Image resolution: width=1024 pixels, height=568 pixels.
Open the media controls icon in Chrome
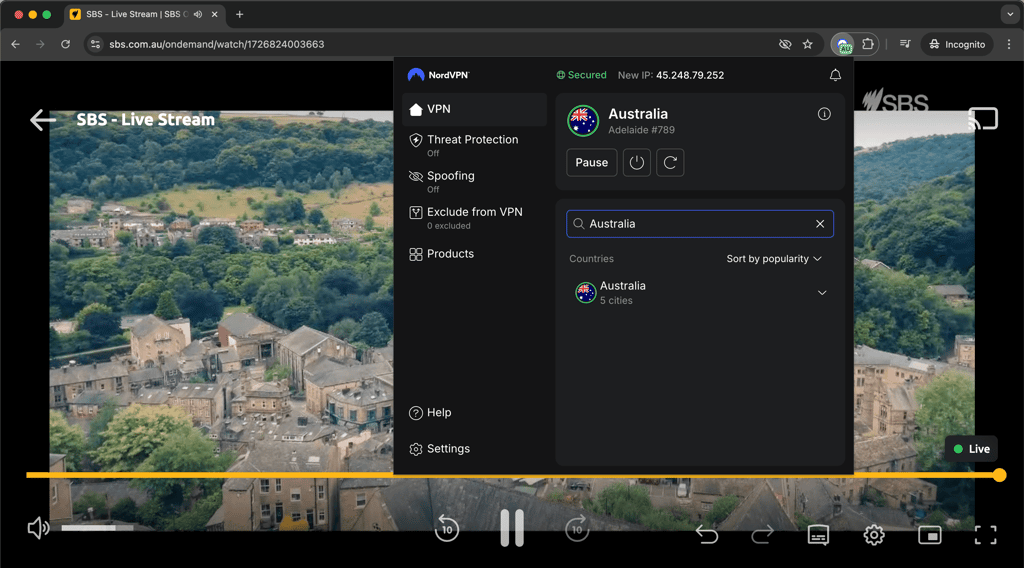pyautogui.click(x=905, y=44)
